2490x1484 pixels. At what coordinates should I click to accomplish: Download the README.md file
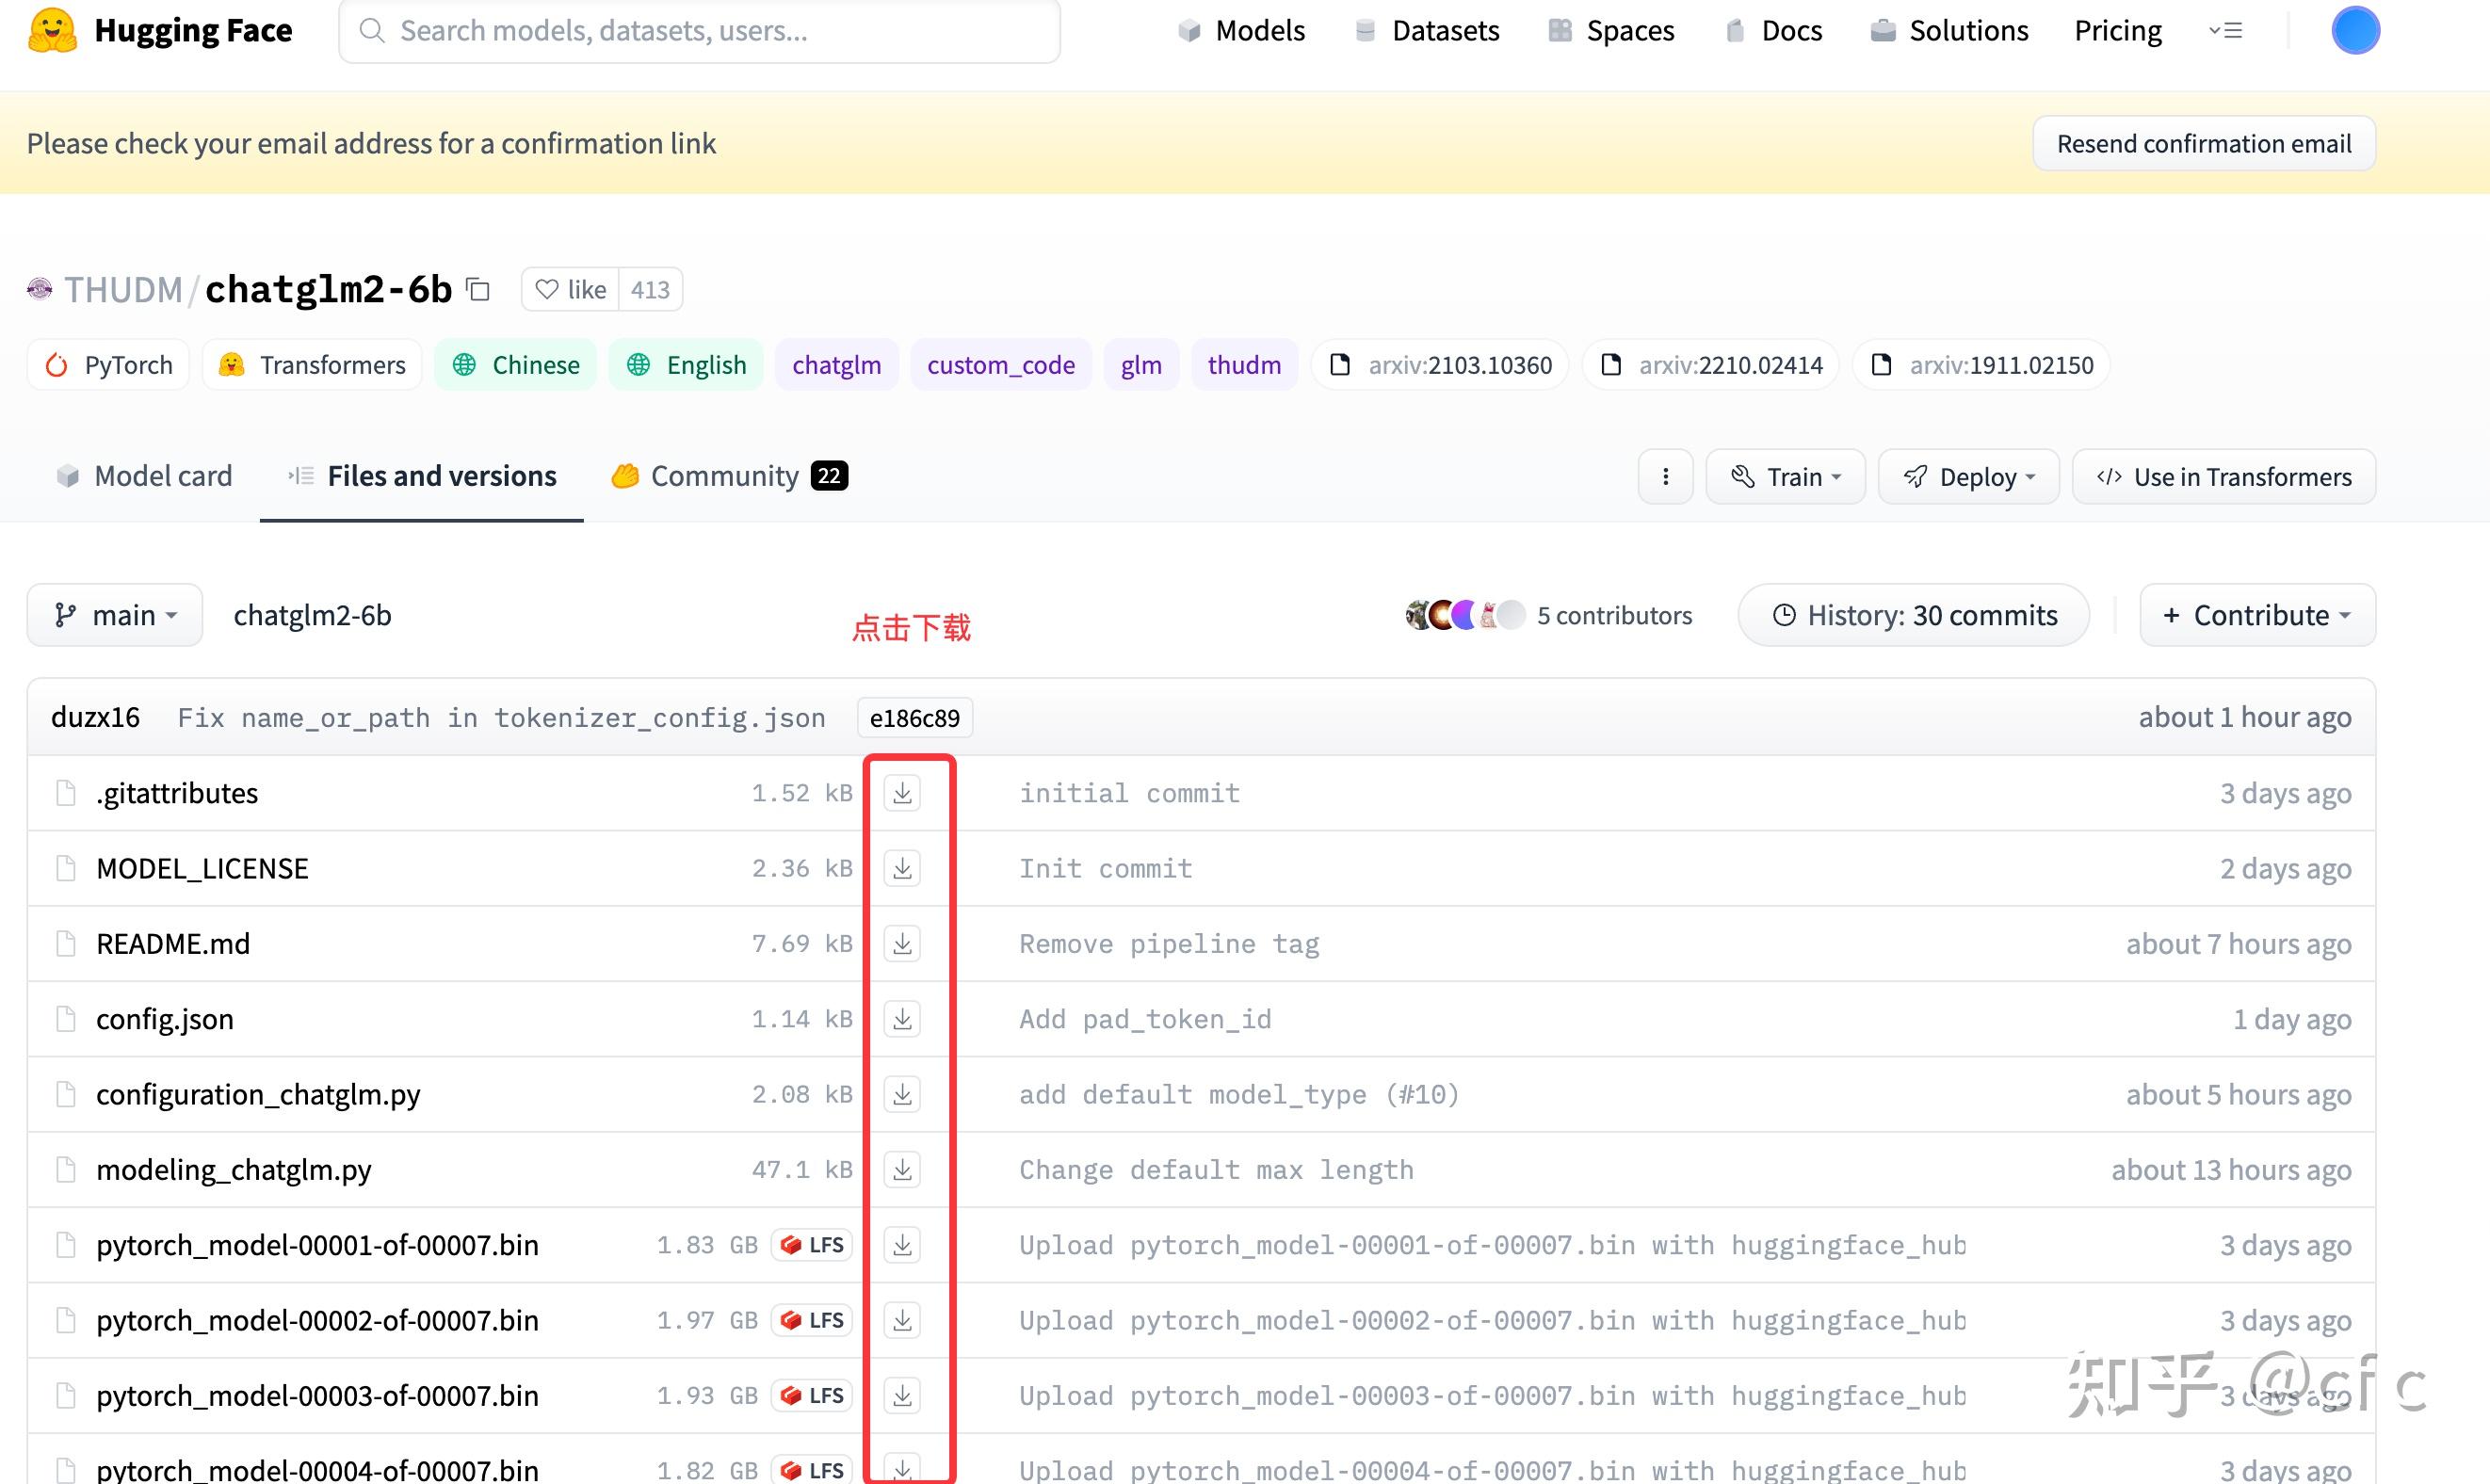[x=902, y=943]
